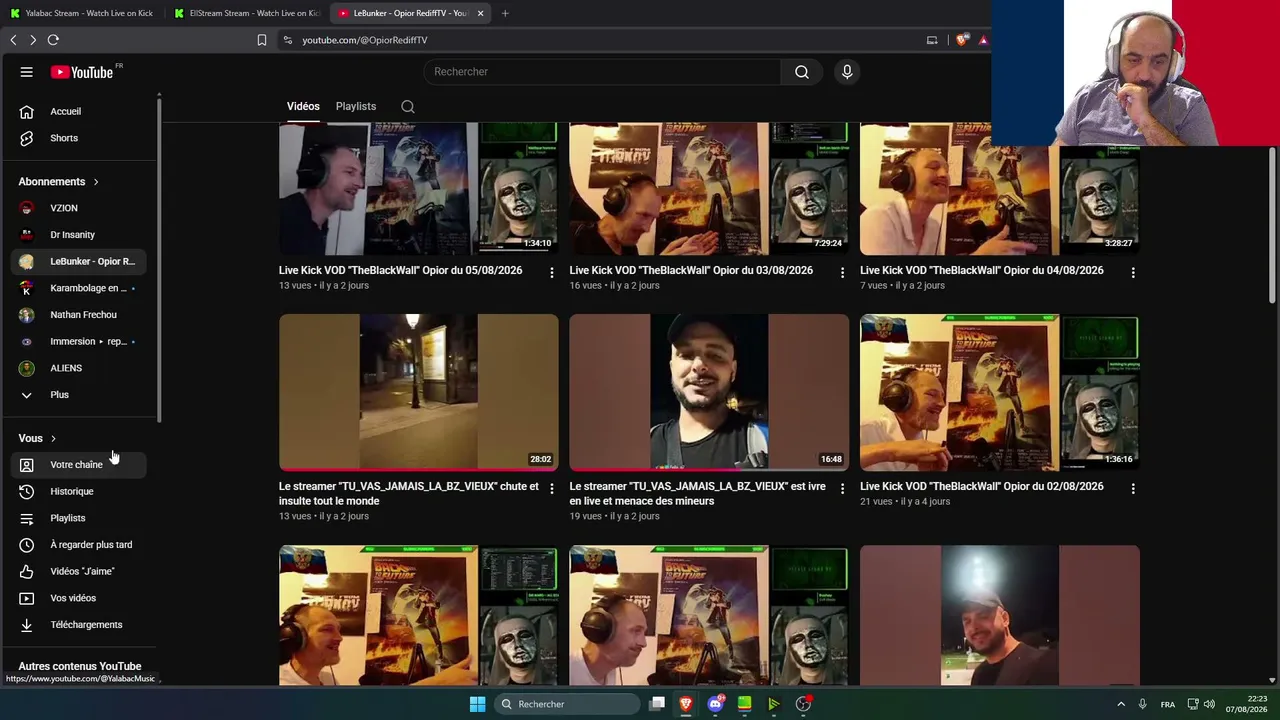Expand Plus to show more subscriptions
Viewport: 1280px width, 720px height.
[x=80, y=395]
